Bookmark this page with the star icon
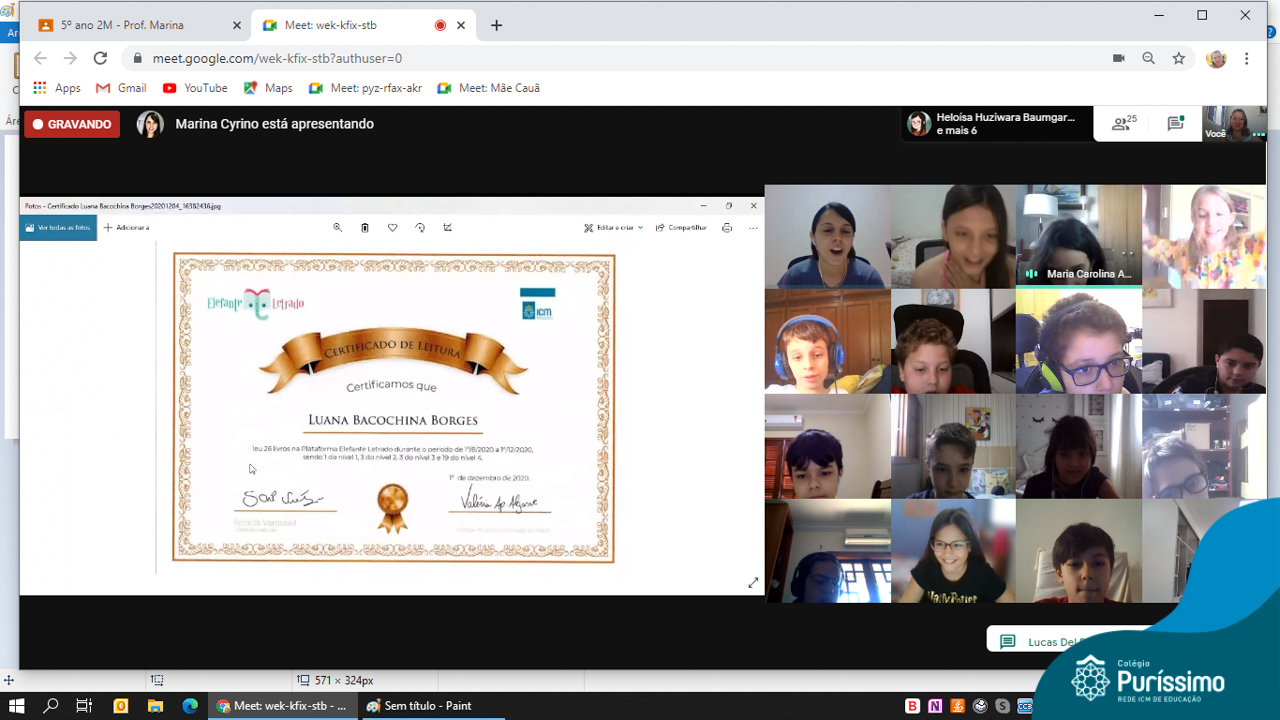 click(x=1179, y=59)
